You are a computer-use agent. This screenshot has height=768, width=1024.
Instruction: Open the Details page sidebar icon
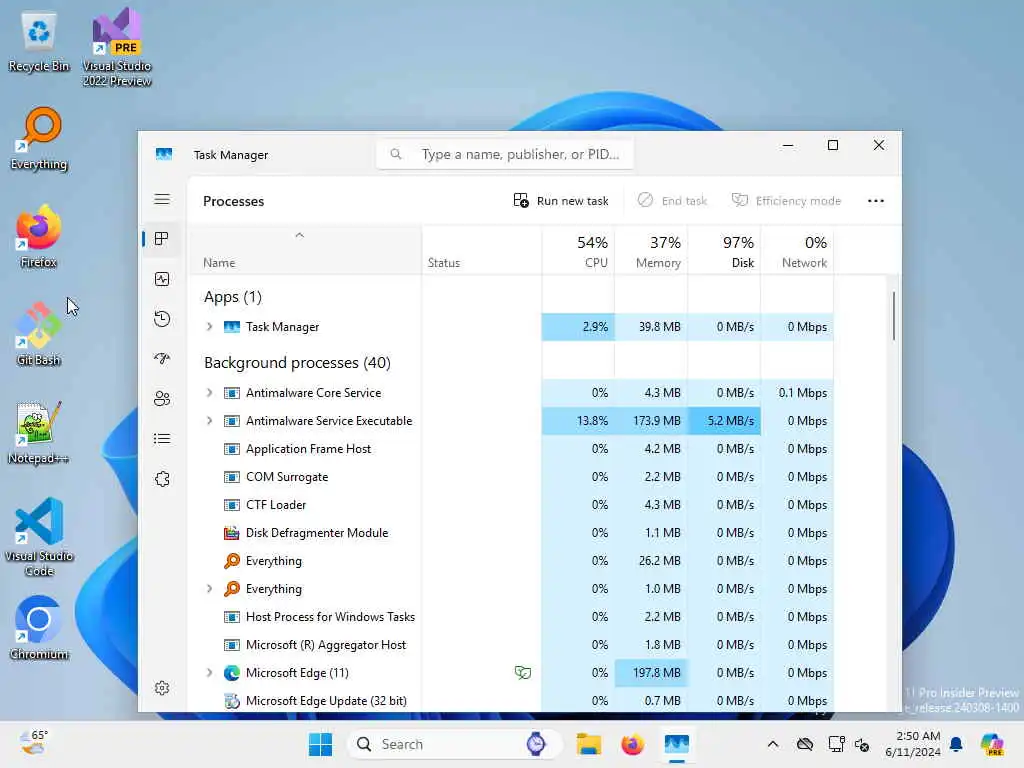pyautogui.click(x=162, y=439)
